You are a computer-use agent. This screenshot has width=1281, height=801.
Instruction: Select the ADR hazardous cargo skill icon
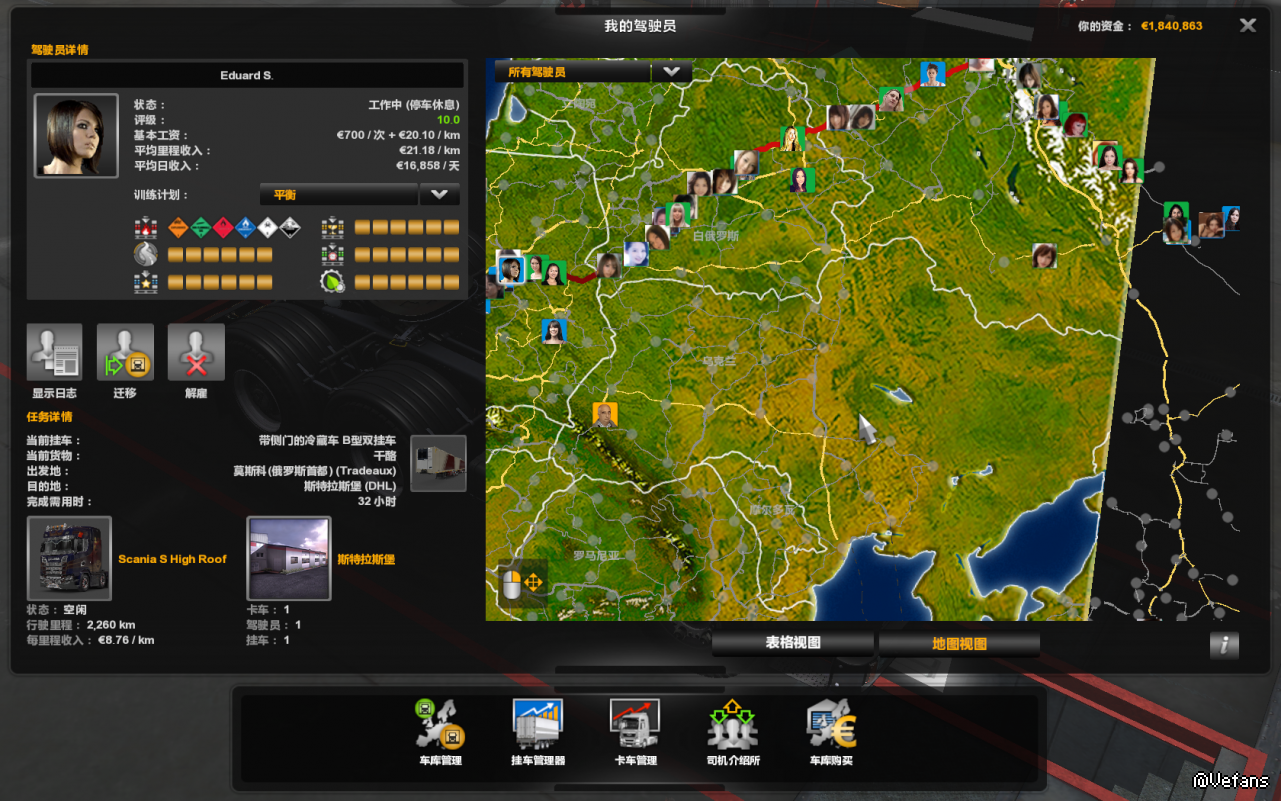pyautogui.click(x=146, y=228)
